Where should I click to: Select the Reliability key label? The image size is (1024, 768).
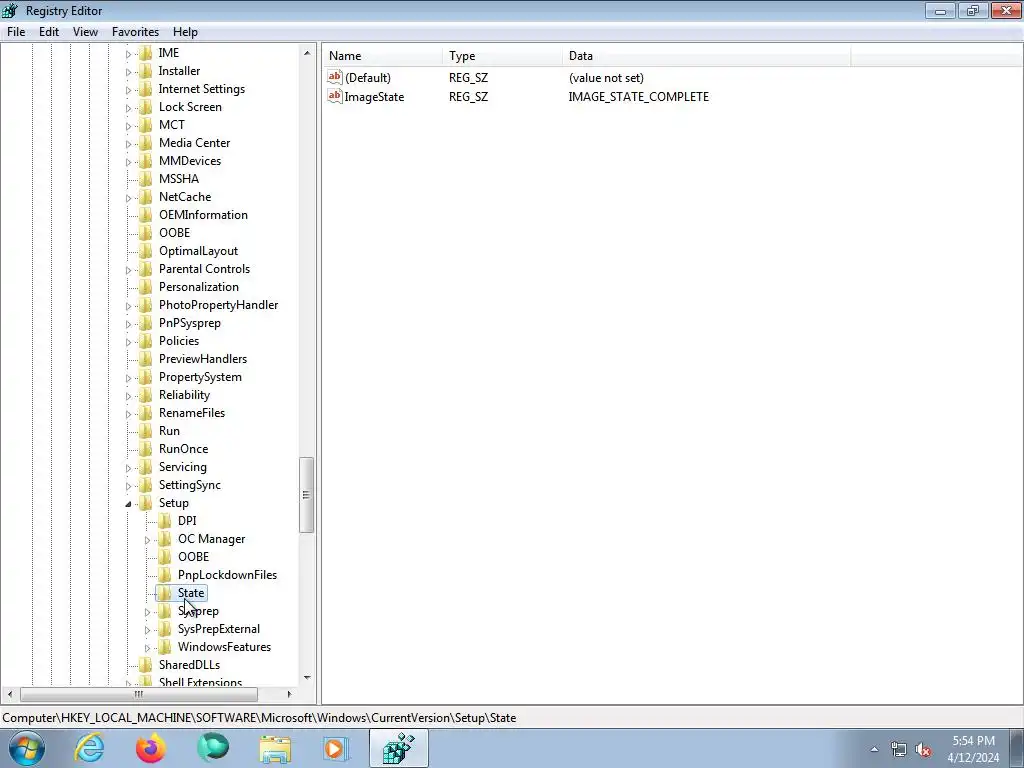184,394
